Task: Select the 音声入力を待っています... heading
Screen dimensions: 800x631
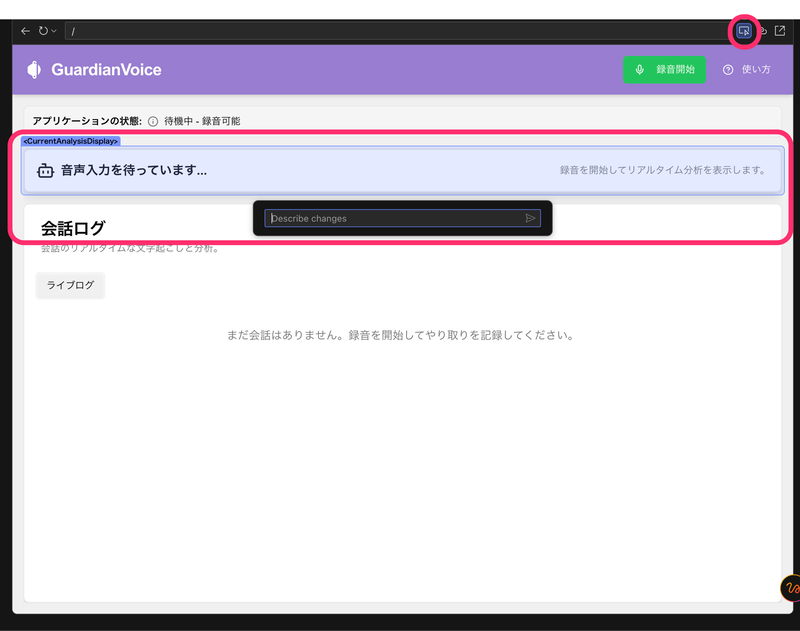Action: tap(134, 170)
